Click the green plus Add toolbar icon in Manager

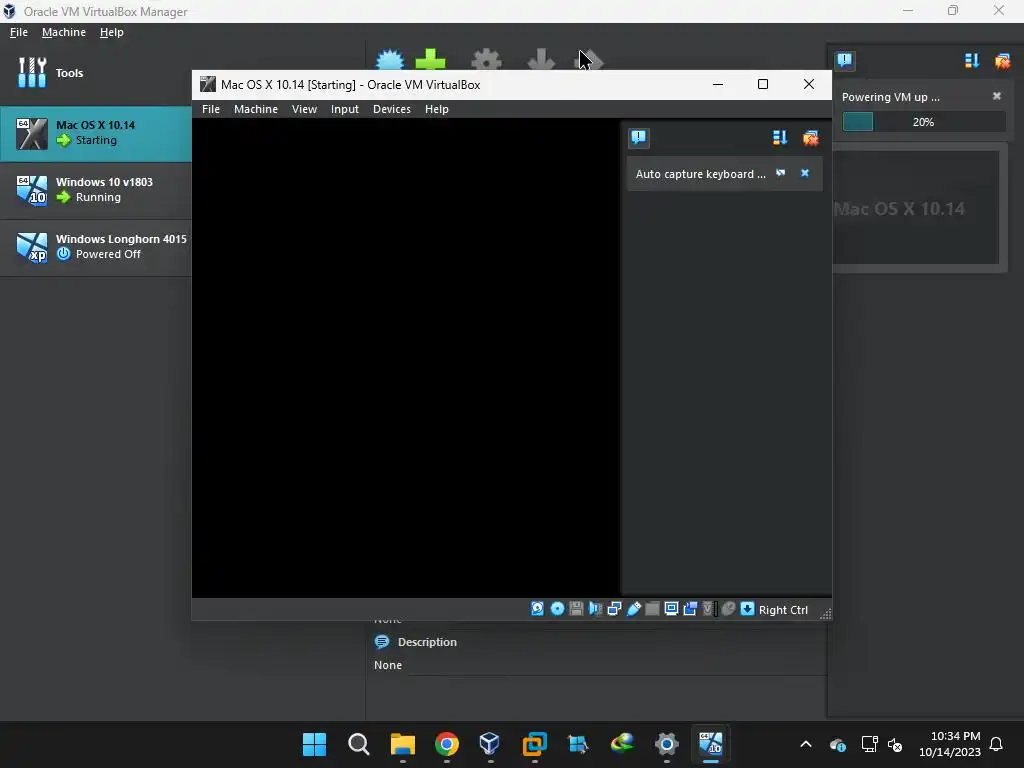point(430,59)
